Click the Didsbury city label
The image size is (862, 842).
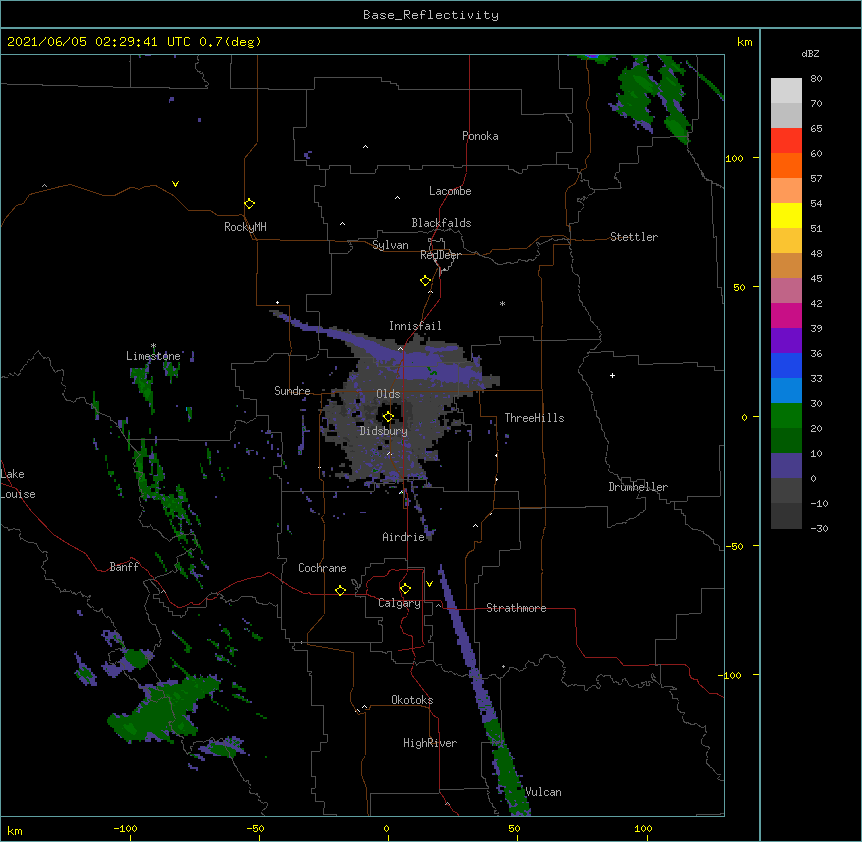384,431
